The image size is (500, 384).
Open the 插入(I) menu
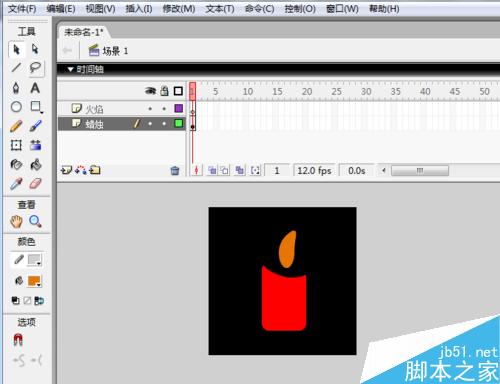pos(139,9)
